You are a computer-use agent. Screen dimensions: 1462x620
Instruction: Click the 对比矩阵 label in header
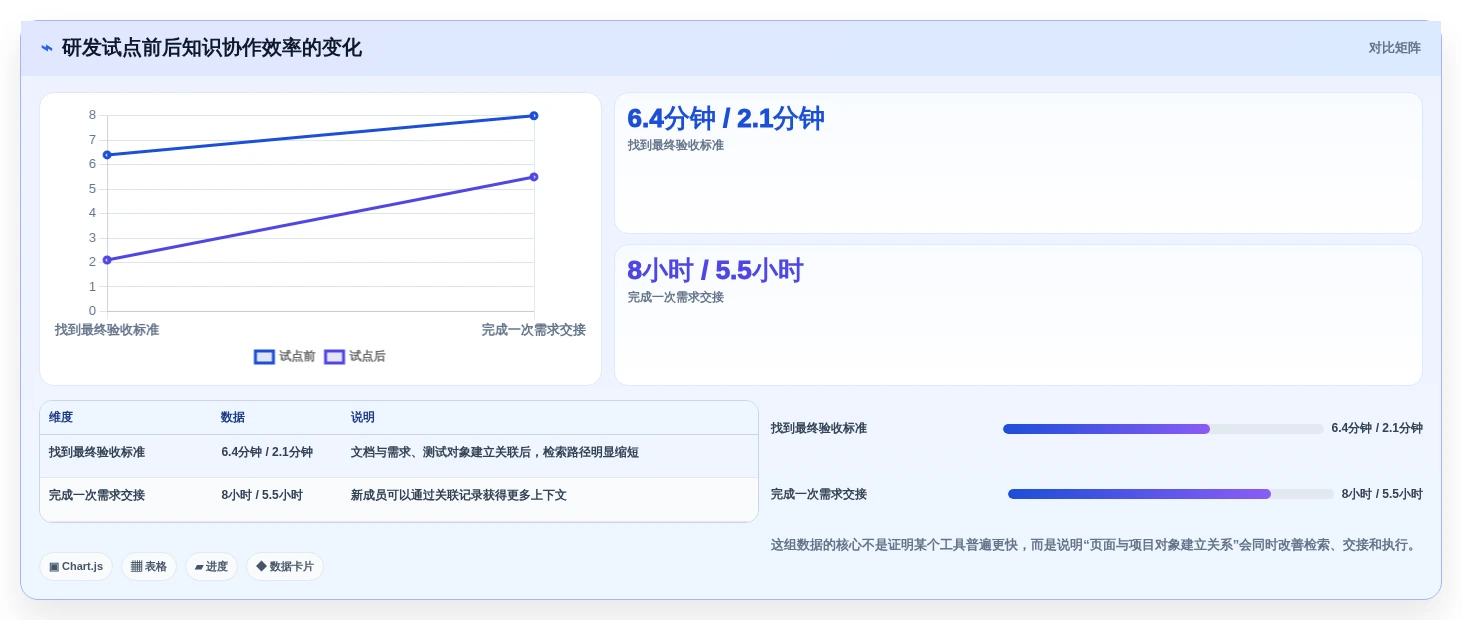point(1394,48)
